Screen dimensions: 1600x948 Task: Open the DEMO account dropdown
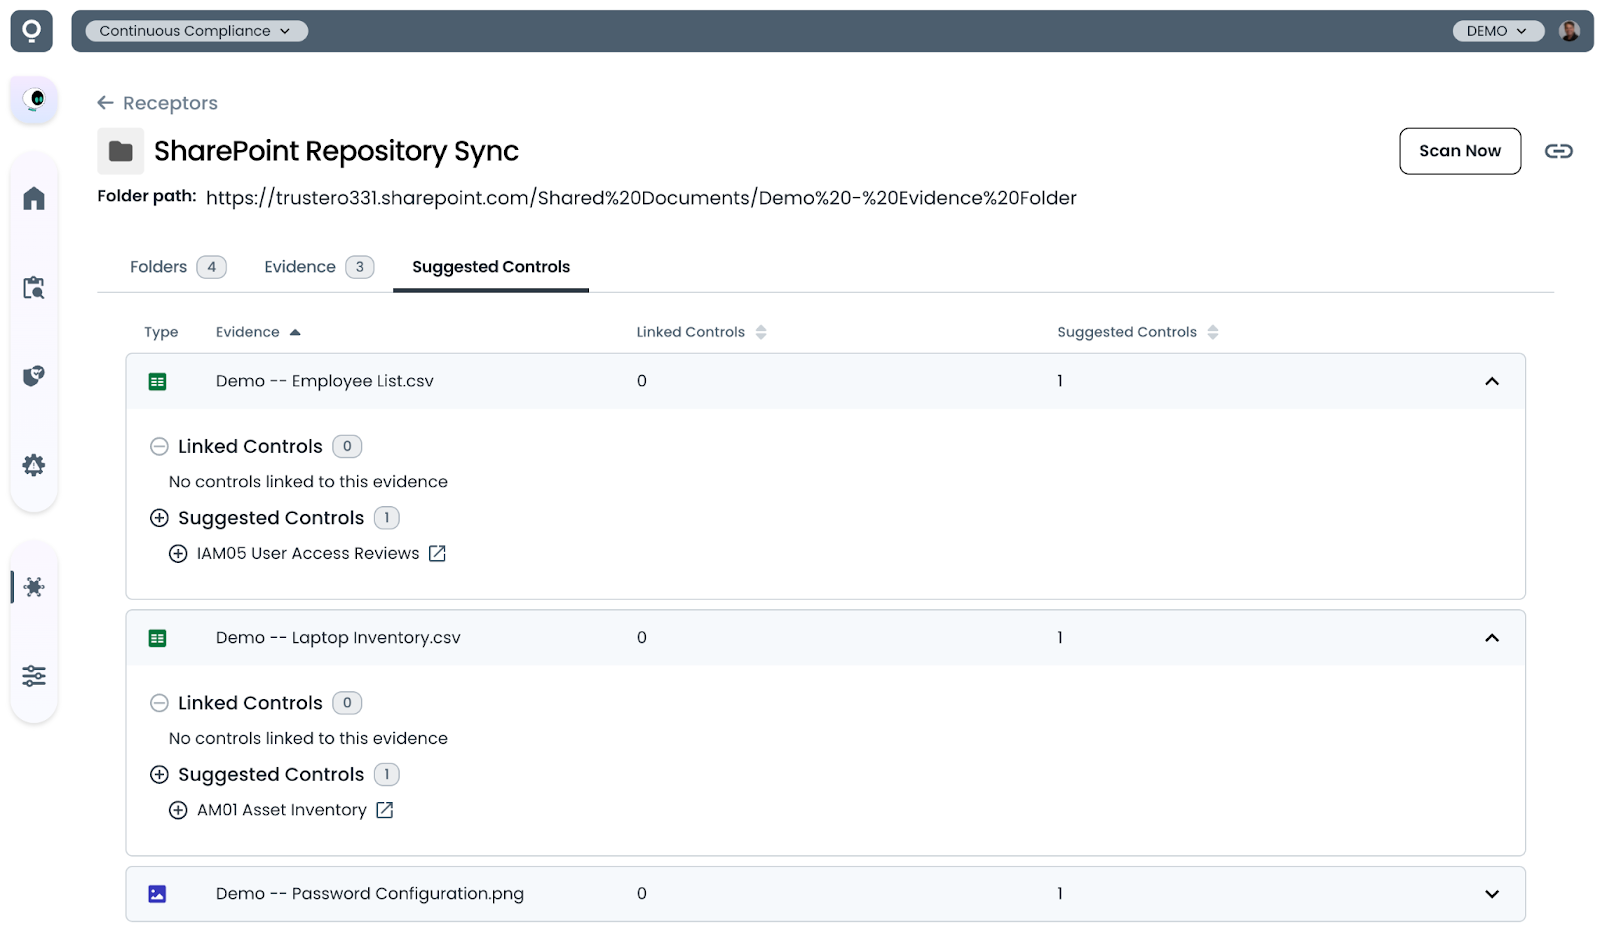pos(1496,31)
